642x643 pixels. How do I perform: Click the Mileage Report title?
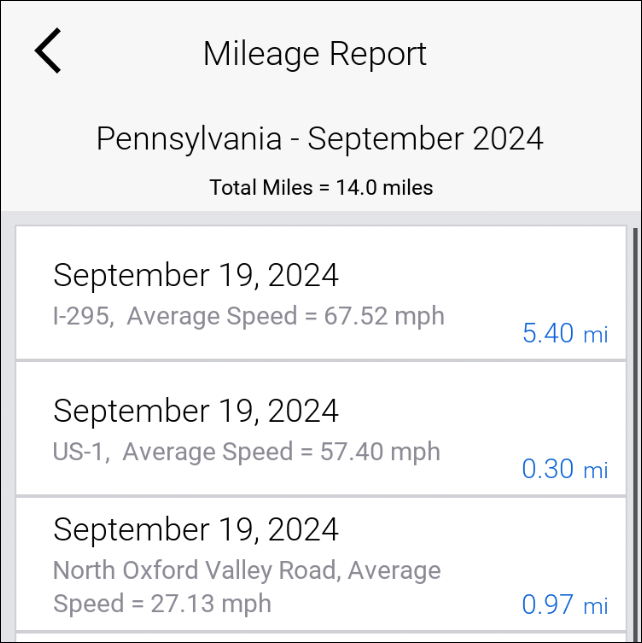tap(315, 53)
